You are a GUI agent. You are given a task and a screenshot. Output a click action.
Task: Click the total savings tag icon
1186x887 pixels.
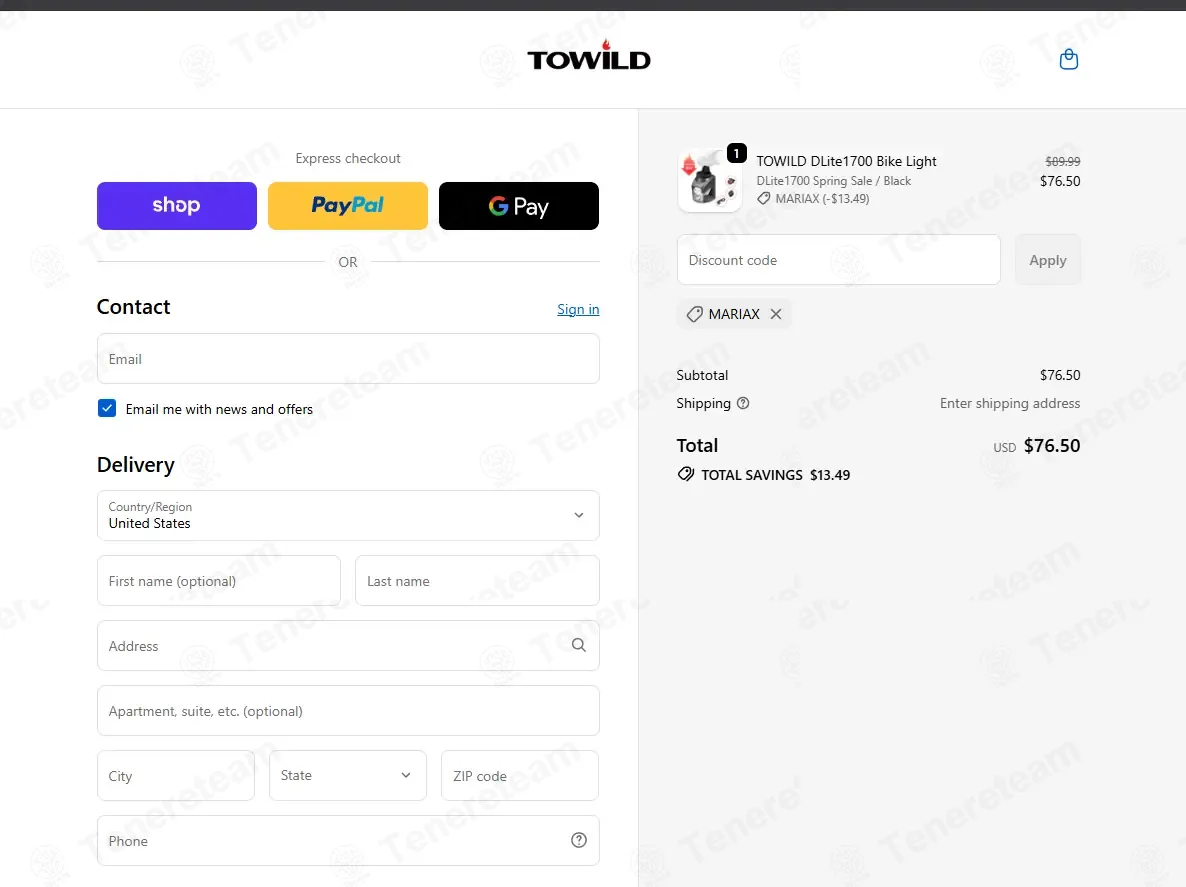[685, 474]
